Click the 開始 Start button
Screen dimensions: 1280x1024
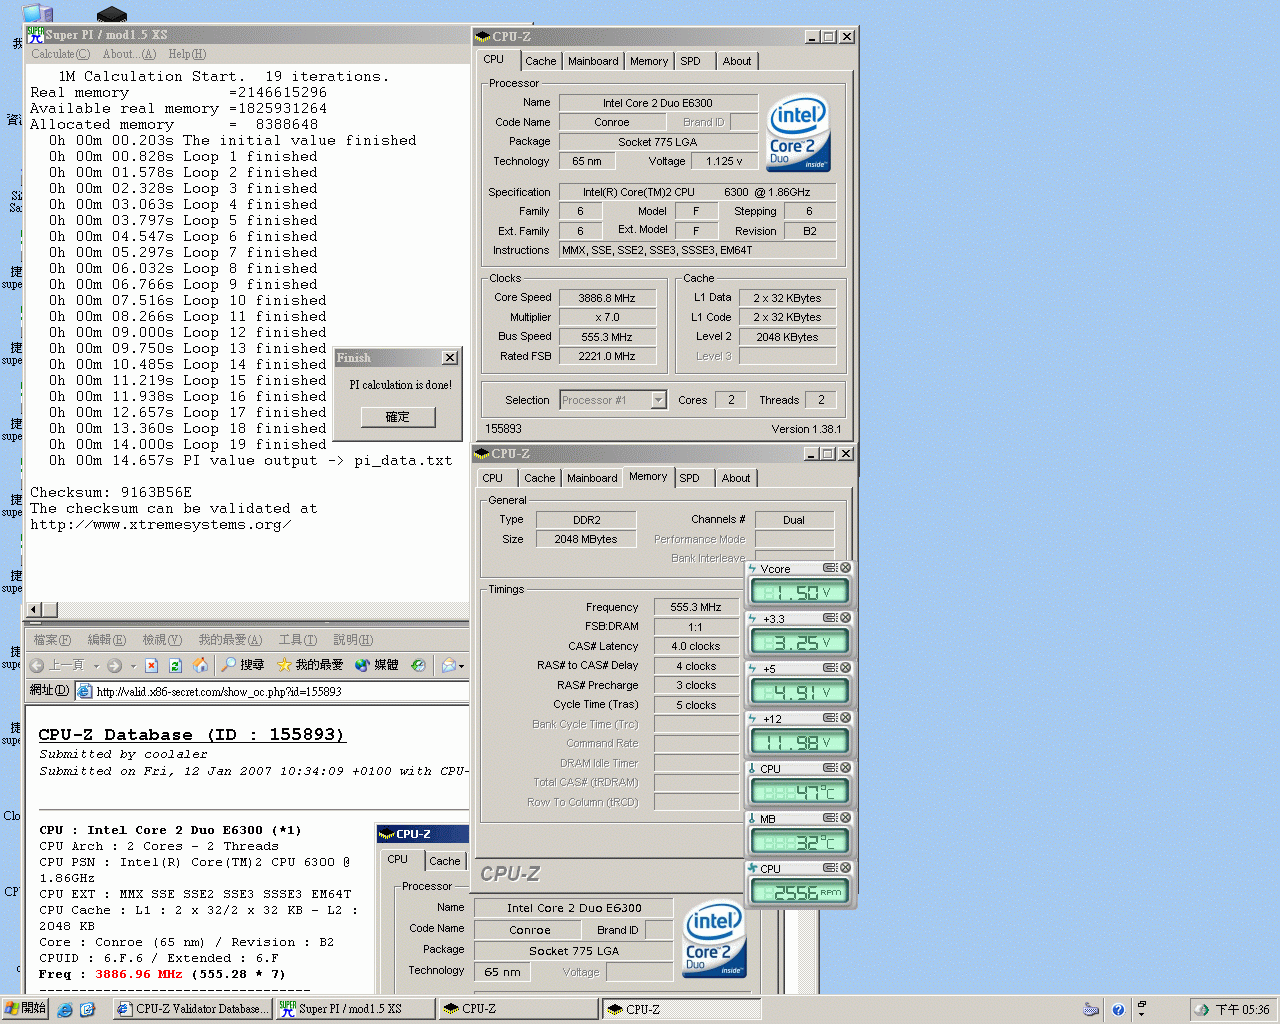point(26,1008)
